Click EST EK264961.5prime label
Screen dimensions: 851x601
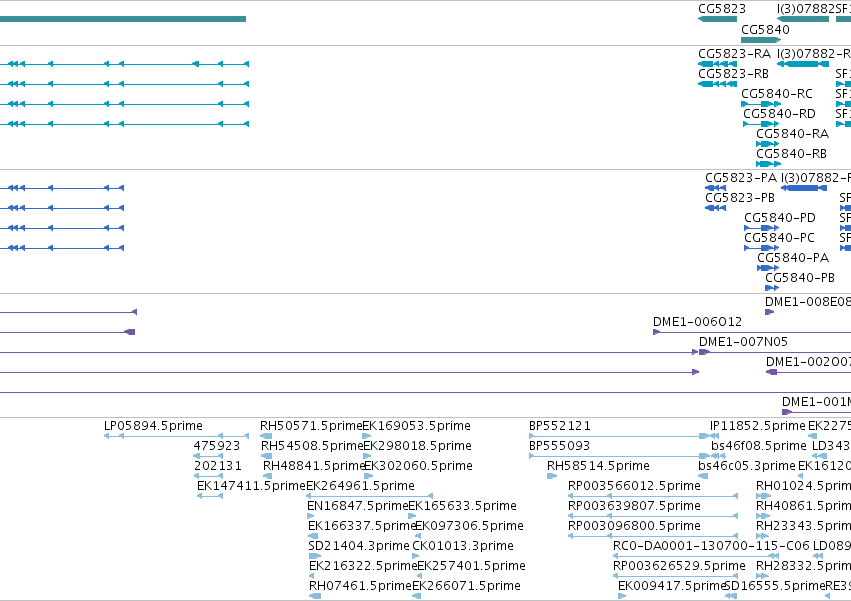click(360, 486)
